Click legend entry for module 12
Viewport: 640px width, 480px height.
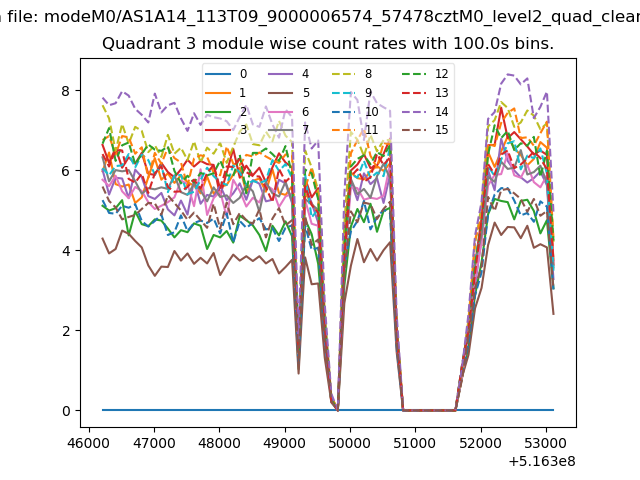click(x=425, y=74)
